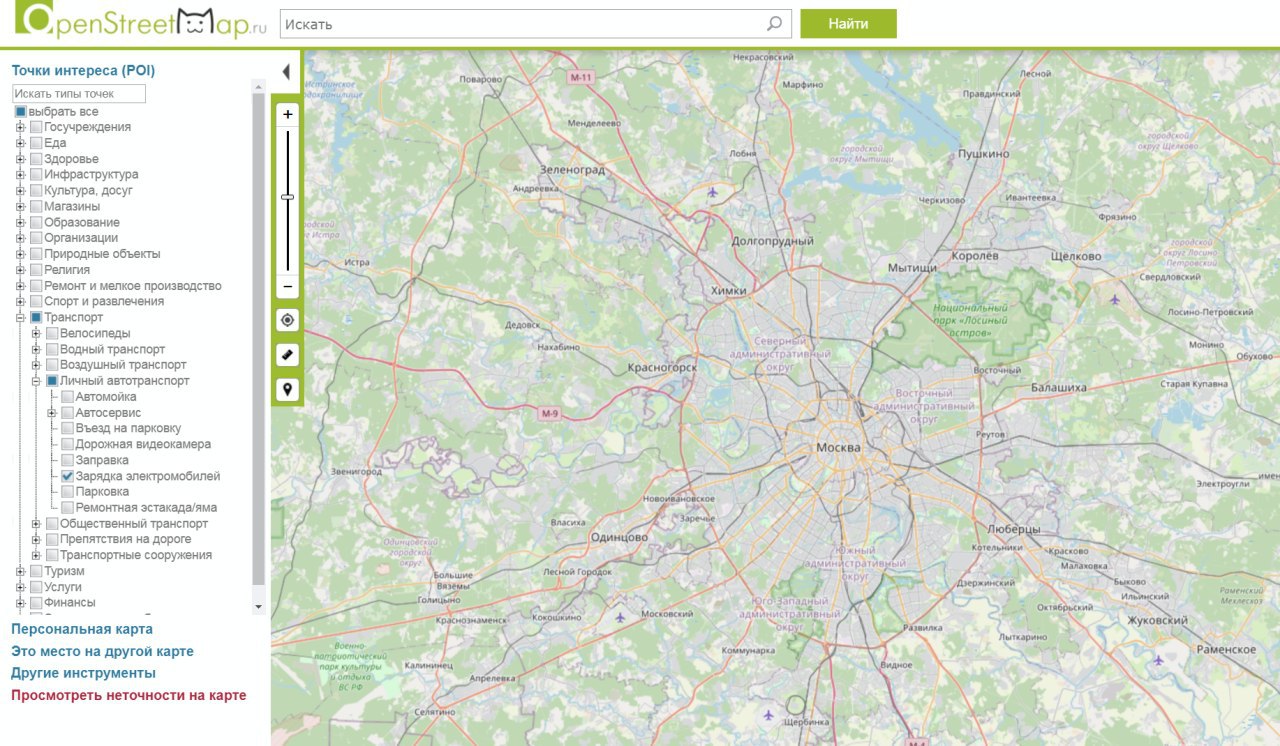Collapse the Личный автотранспорт node
Viewport: 1280px width, 746px height.
(36, 381)
